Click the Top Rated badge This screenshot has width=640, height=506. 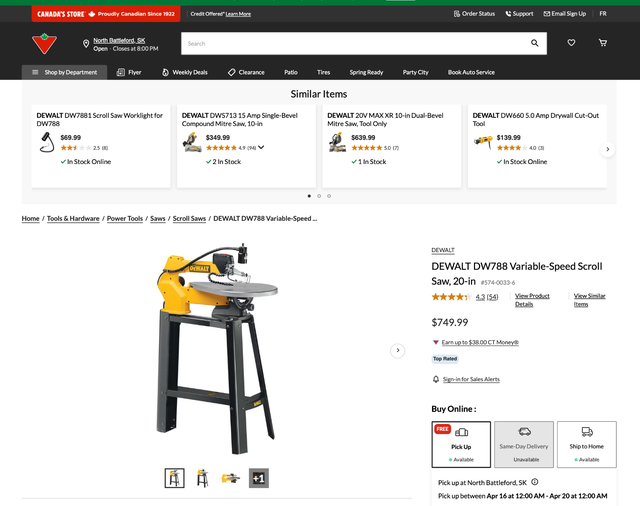tap(445, 359)
